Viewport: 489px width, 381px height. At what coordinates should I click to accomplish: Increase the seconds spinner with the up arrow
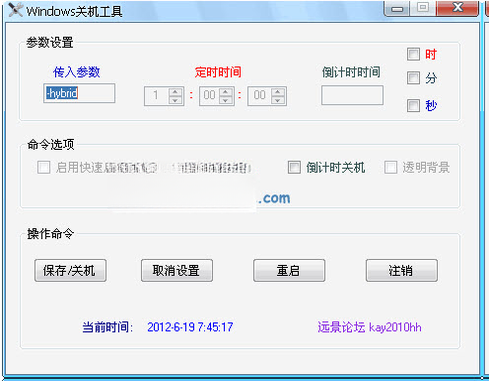(278, 92)
